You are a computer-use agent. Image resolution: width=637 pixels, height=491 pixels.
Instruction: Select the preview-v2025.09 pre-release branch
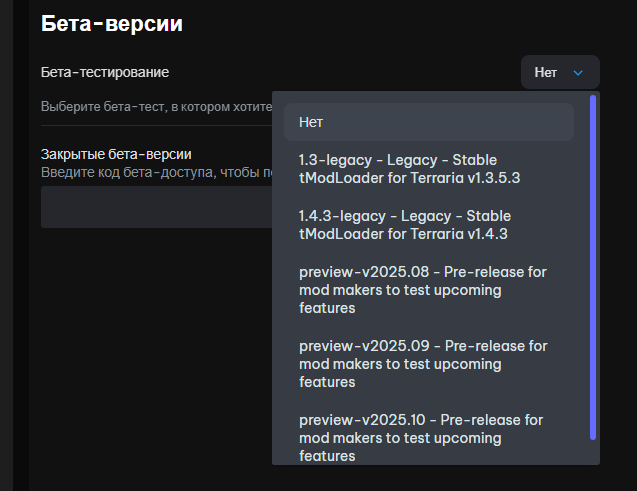pos(424,364)
